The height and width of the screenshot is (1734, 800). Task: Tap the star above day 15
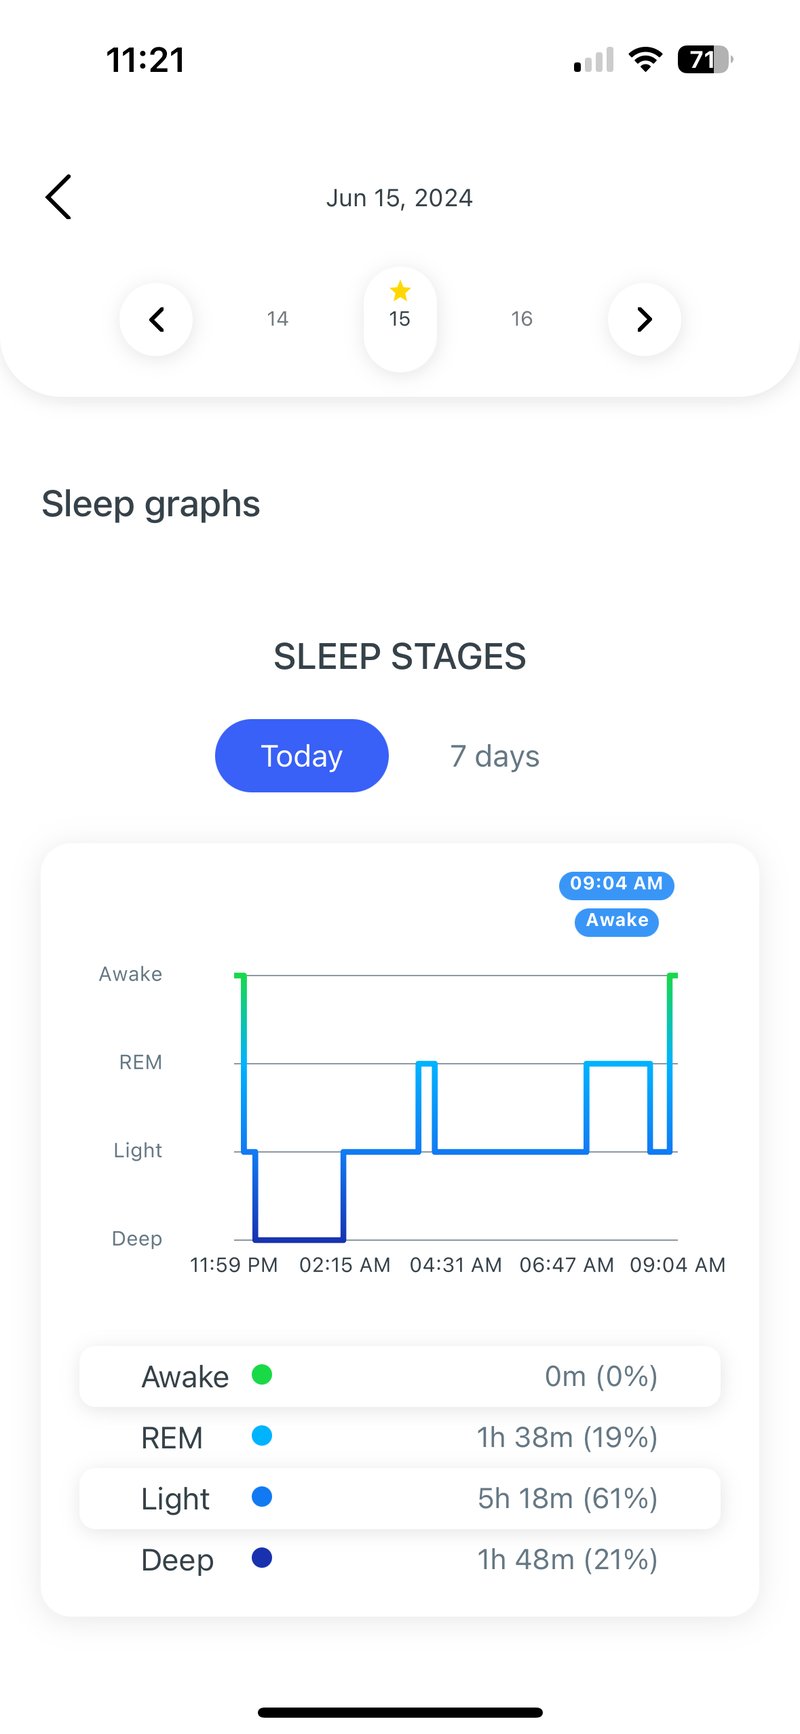400,290
